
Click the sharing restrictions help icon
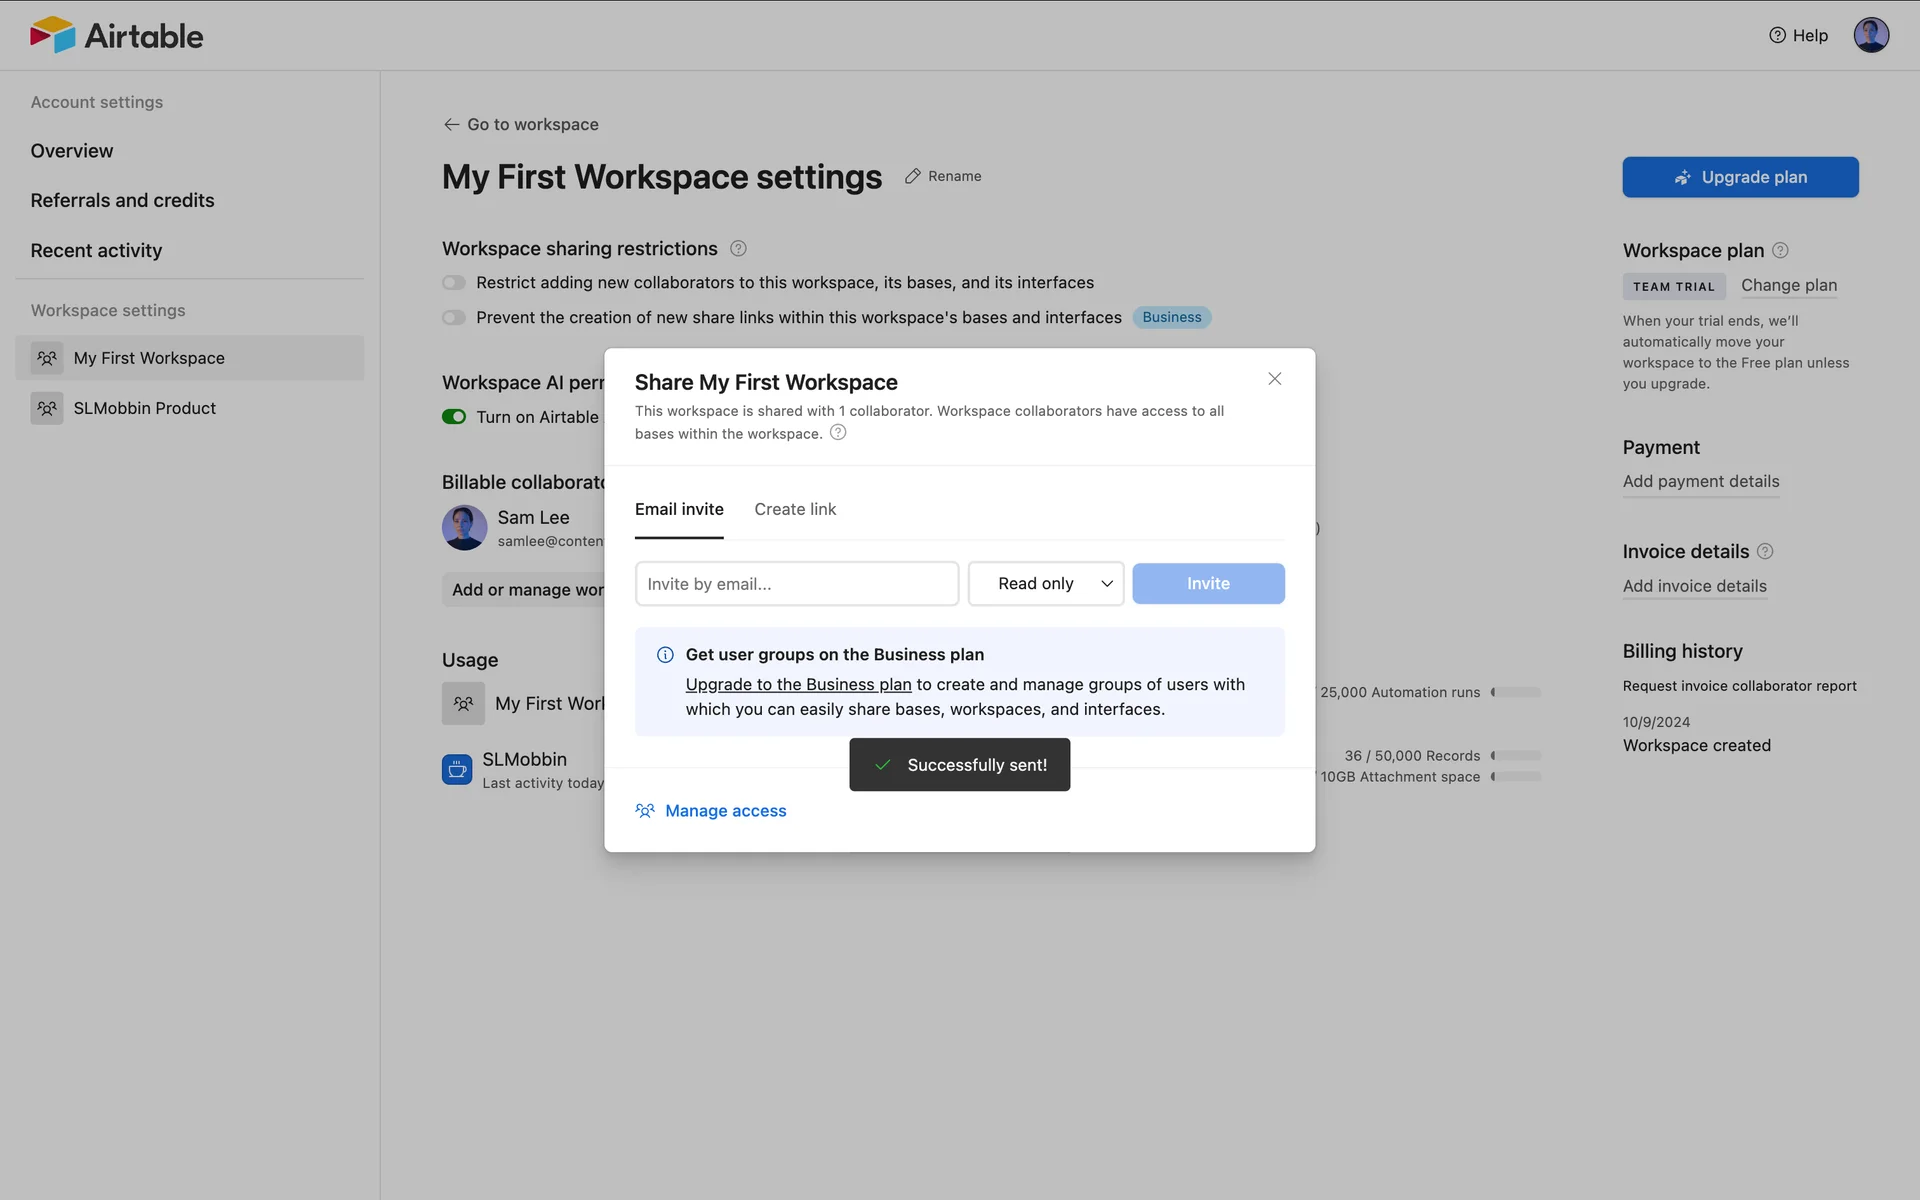click(x=738, y=248)
